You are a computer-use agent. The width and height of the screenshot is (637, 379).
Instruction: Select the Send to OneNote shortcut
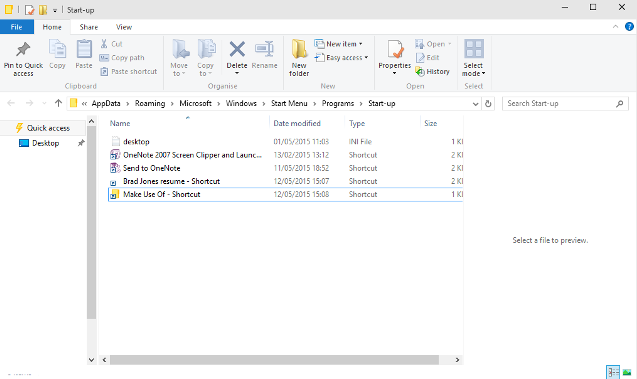pos(286,168)
